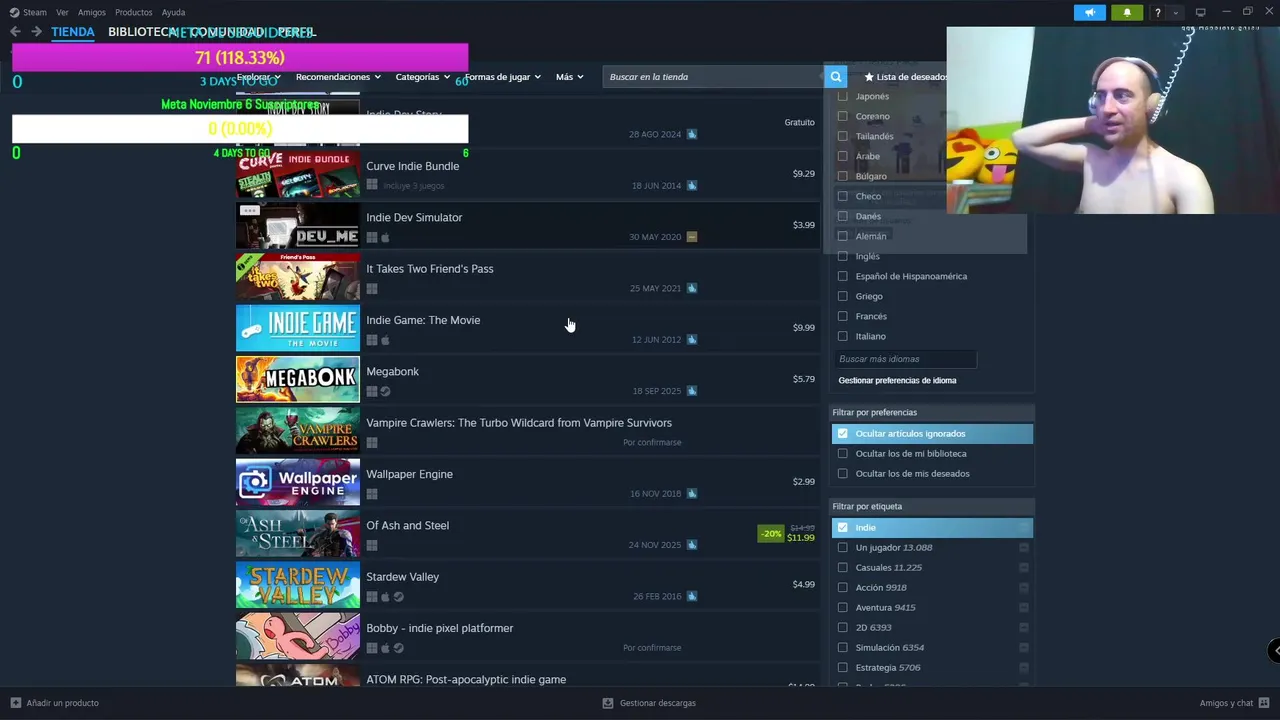Click wishlist icon on Megabonk row
The height and width of the screenshot is (720, 1280).
click(692, 391)
